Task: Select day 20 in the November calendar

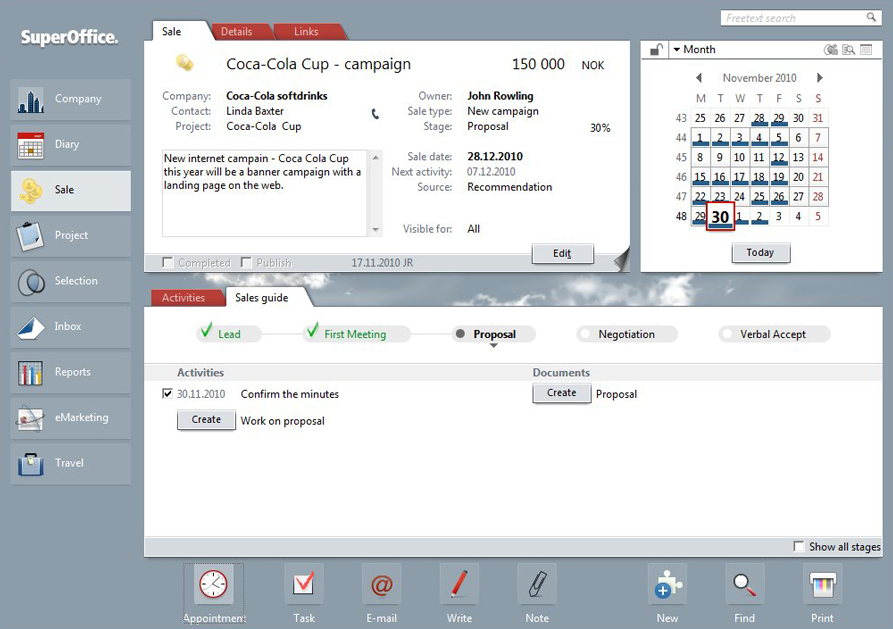Action: pos(798,177)
